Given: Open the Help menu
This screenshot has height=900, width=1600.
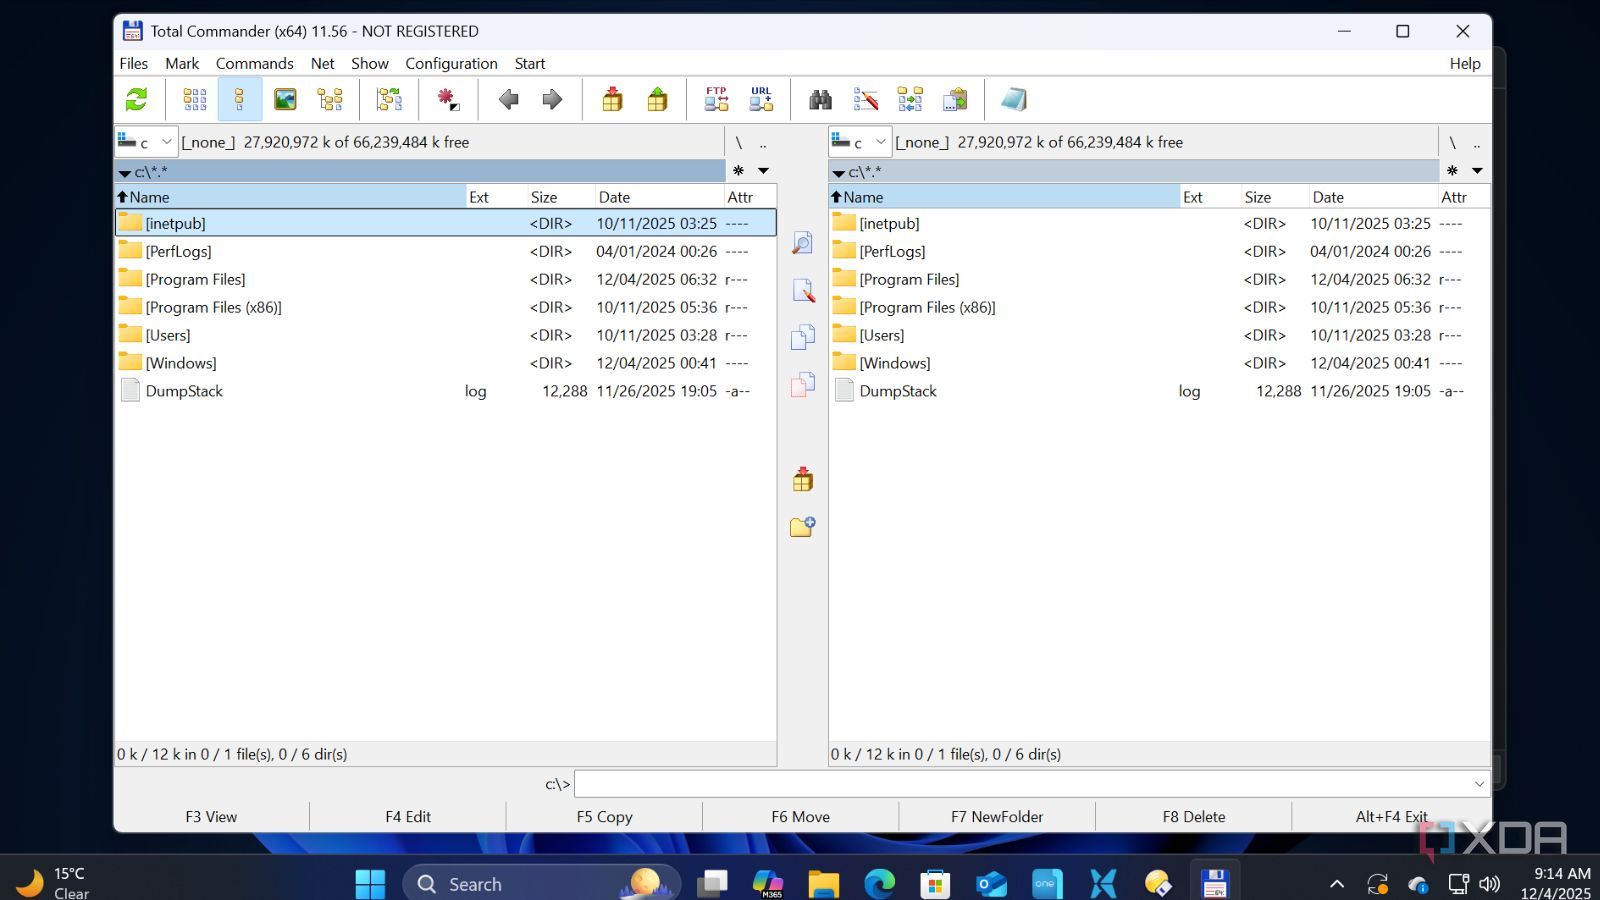Looking at the screenshot, I should tap(1465, 63).
